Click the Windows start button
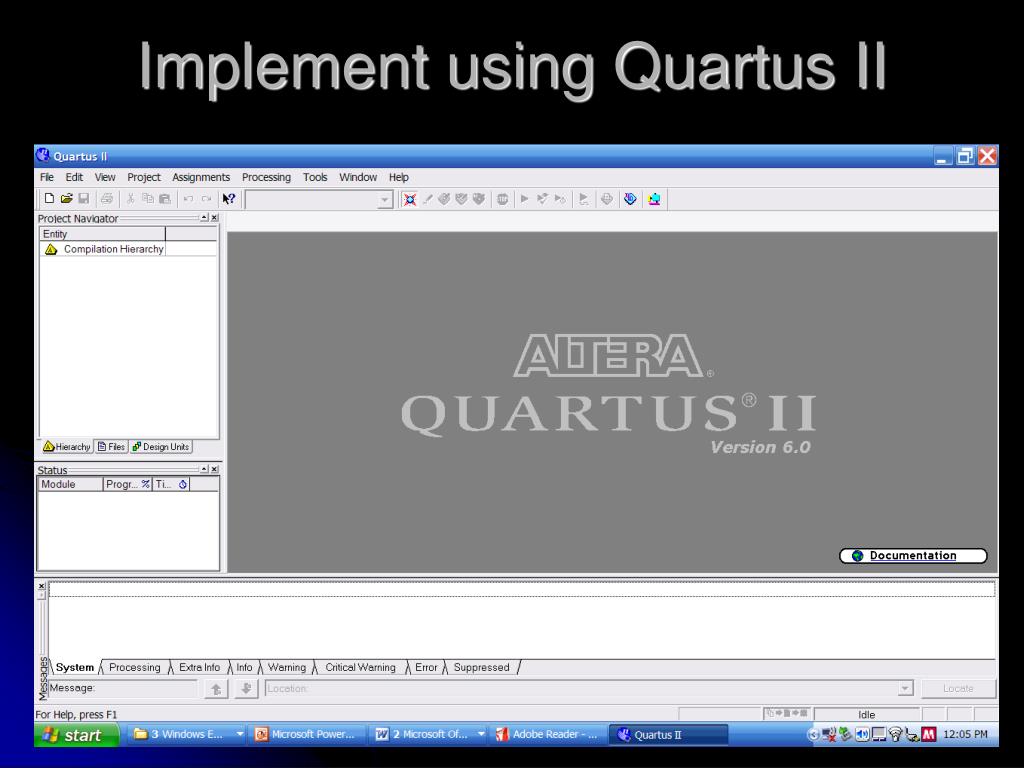 pyautogui.click(x=76, y=735)
